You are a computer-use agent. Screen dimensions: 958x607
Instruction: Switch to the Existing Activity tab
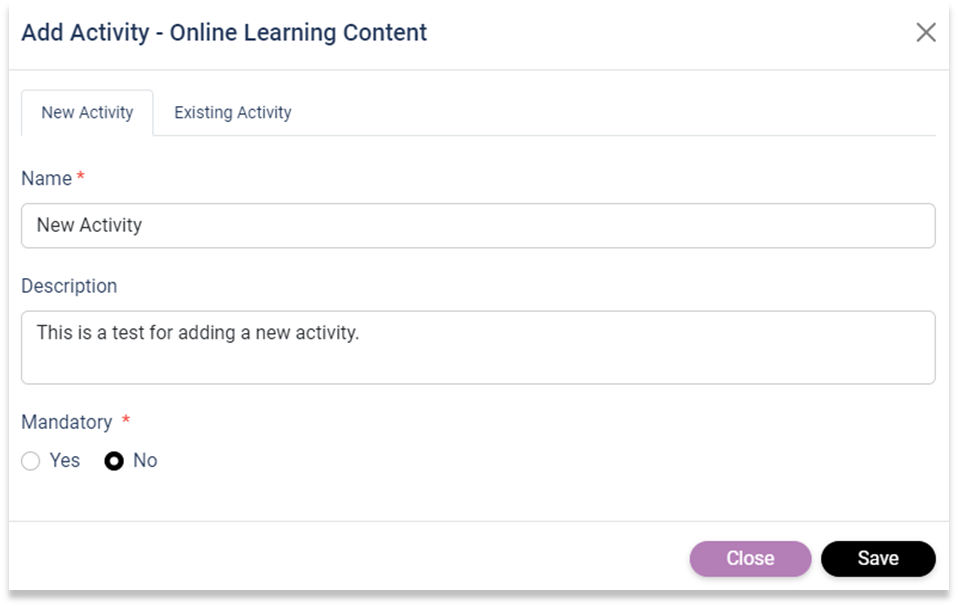[233, 112]
